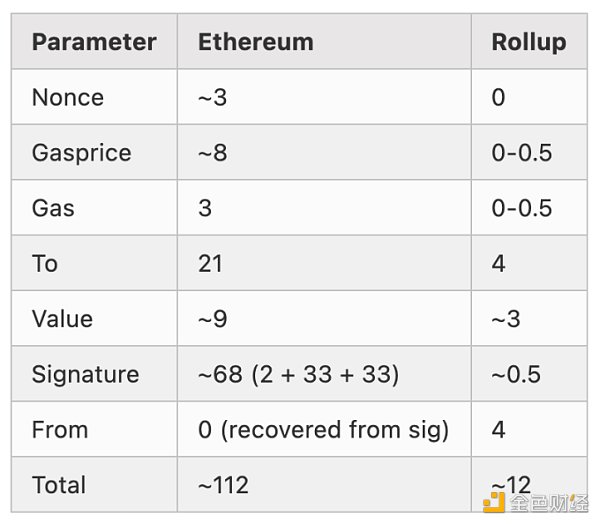Select the Rollup Nonce value 0
The height and width of the screenshot is (524, 600).
pos(498,98)
